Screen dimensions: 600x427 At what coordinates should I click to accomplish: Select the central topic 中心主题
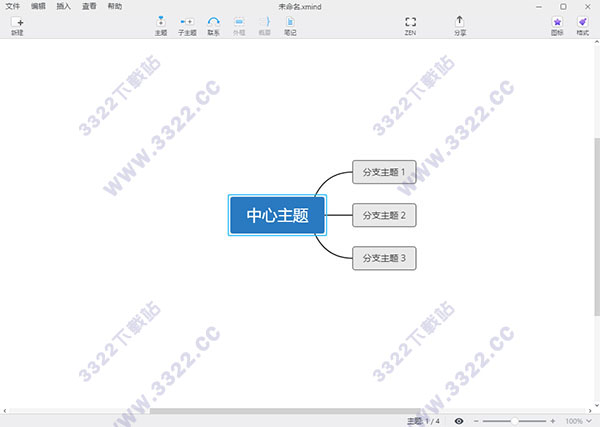277,215
